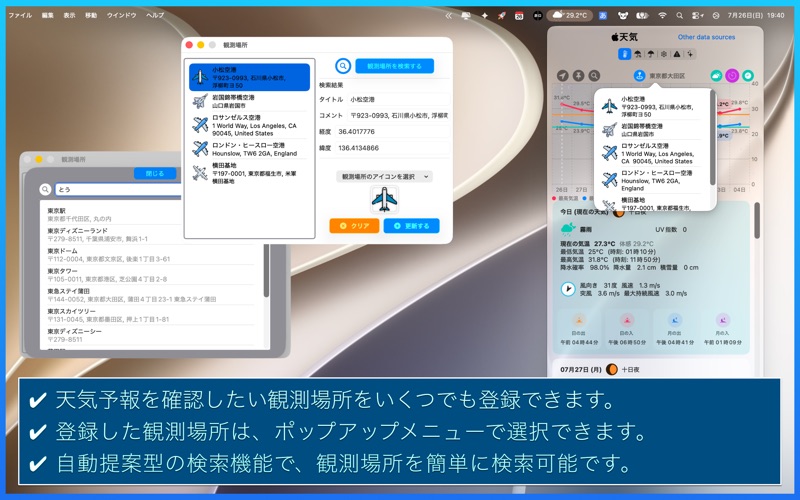800x500 pixels.
Task: Click the green cloud-sun icon in weather panel
Action: (x=716, y=76)
